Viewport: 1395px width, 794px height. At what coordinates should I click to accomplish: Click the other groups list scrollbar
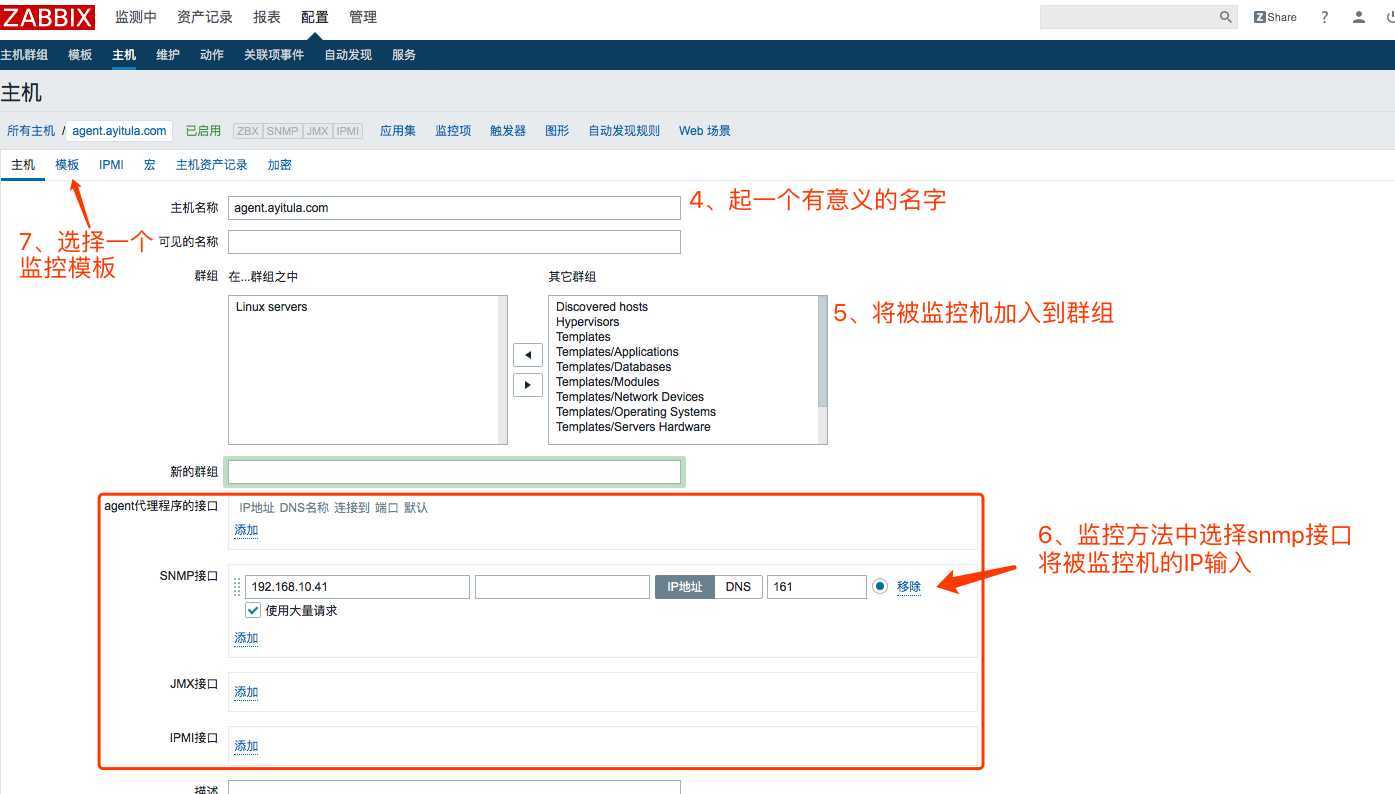822,351
